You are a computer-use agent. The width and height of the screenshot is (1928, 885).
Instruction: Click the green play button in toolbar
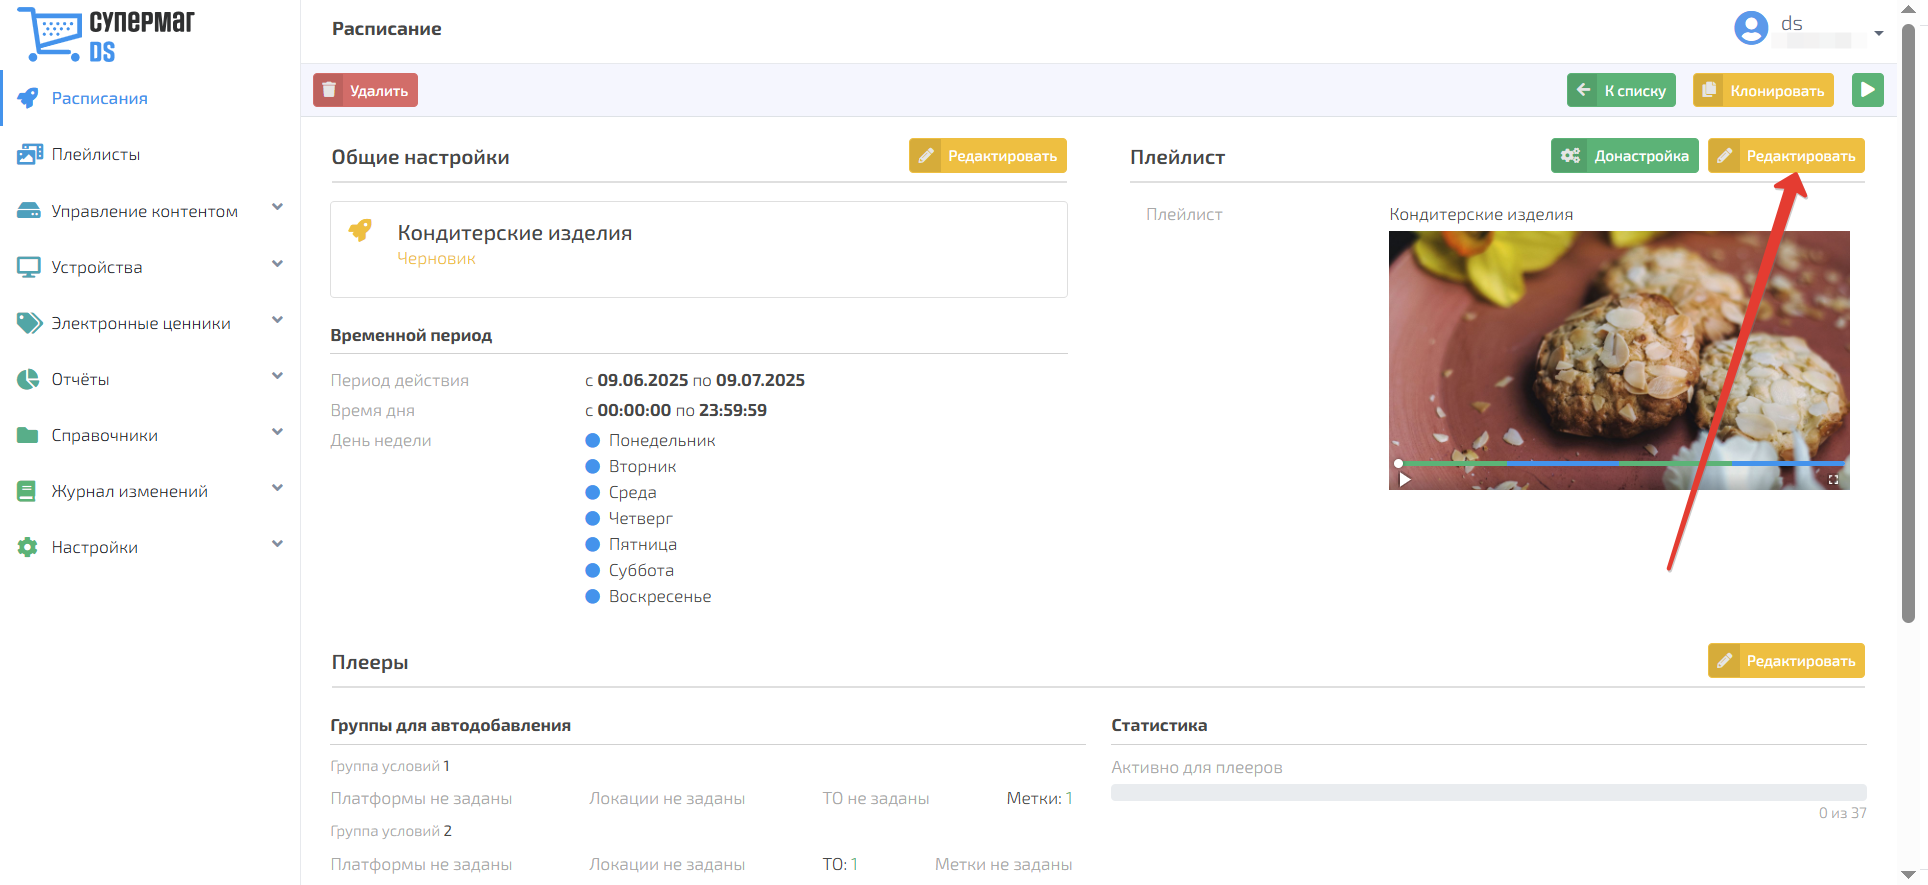click(x=1867, y=90)
